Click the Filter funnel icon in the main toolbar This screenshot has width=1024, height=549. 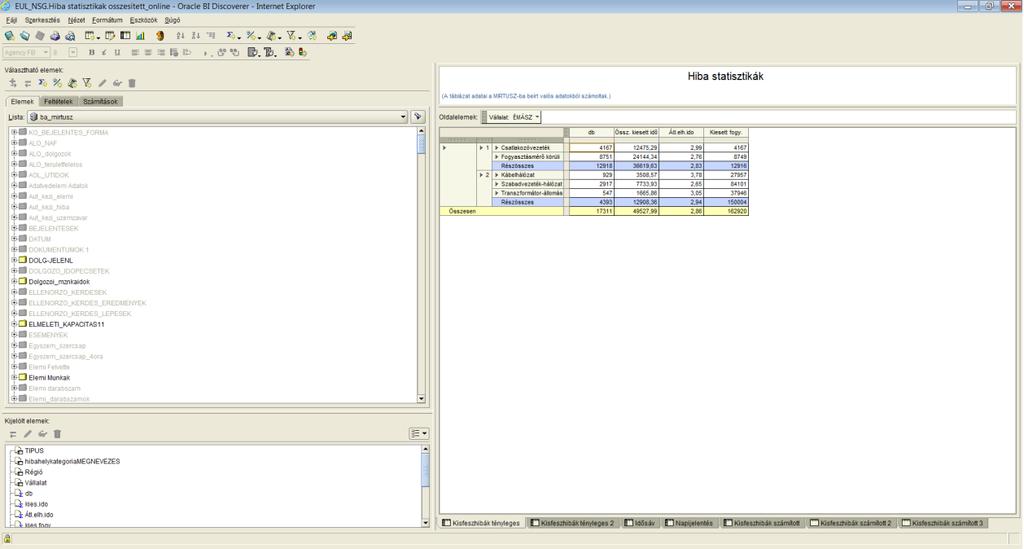pyautogui.click(x=292, y=36)
